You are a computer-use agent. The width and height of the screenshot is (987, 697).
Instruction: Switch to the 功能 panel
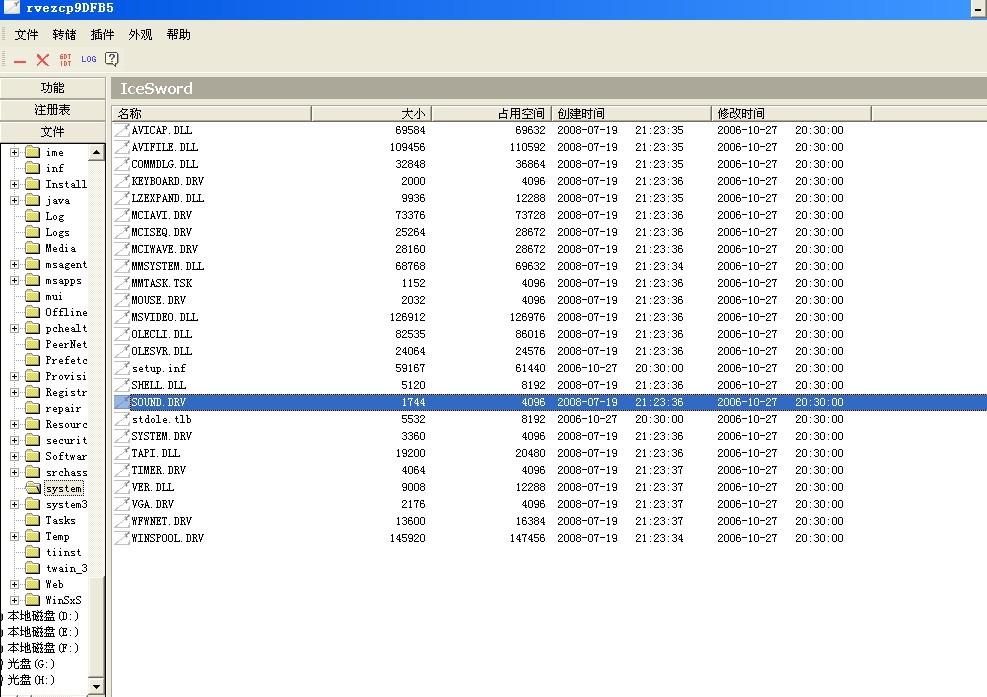point(53,88)
